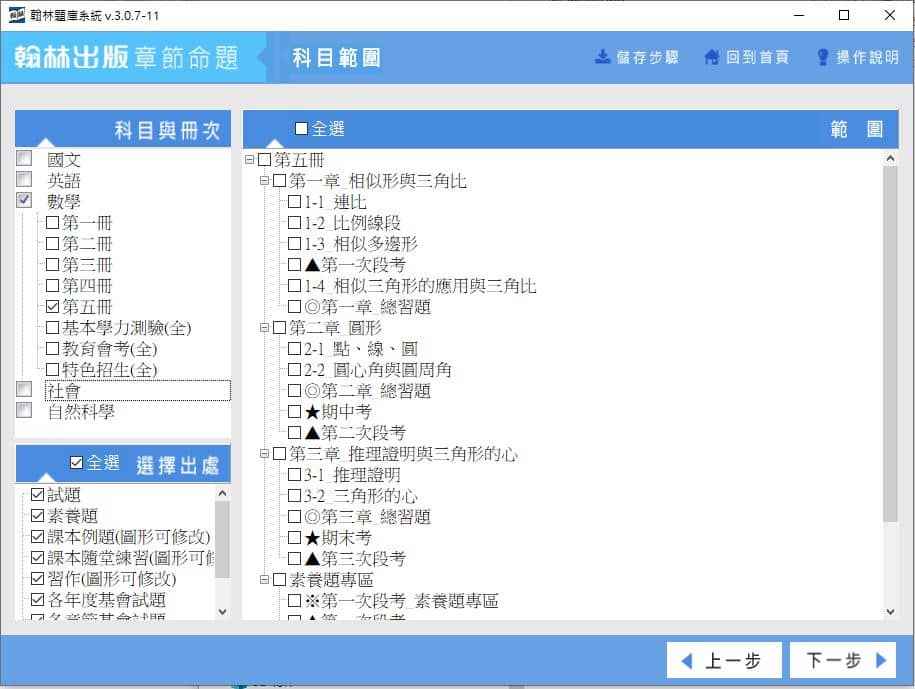This screenshot has height=689, width=915.
Task: Select ※第一次段考 素養題專區 row
Action: pos(401,601)
